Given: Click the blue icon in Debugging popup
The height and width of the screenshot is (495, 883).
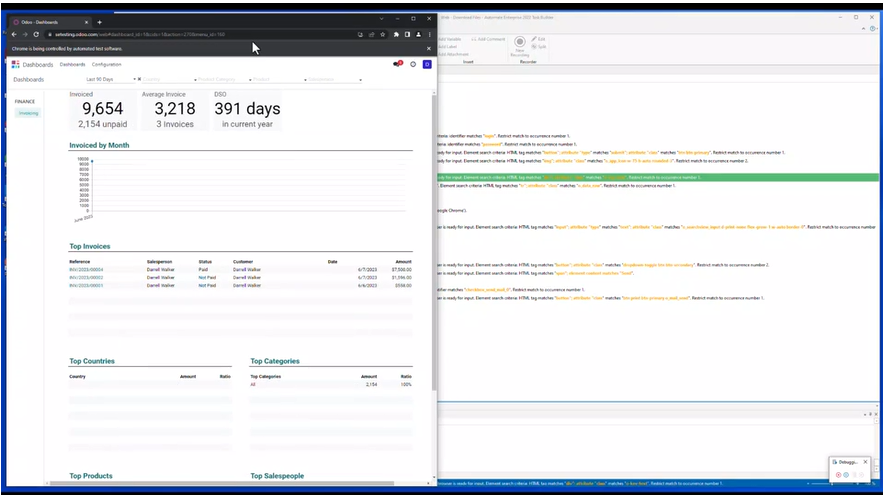Looking at the screenshot, I should 846,475.
